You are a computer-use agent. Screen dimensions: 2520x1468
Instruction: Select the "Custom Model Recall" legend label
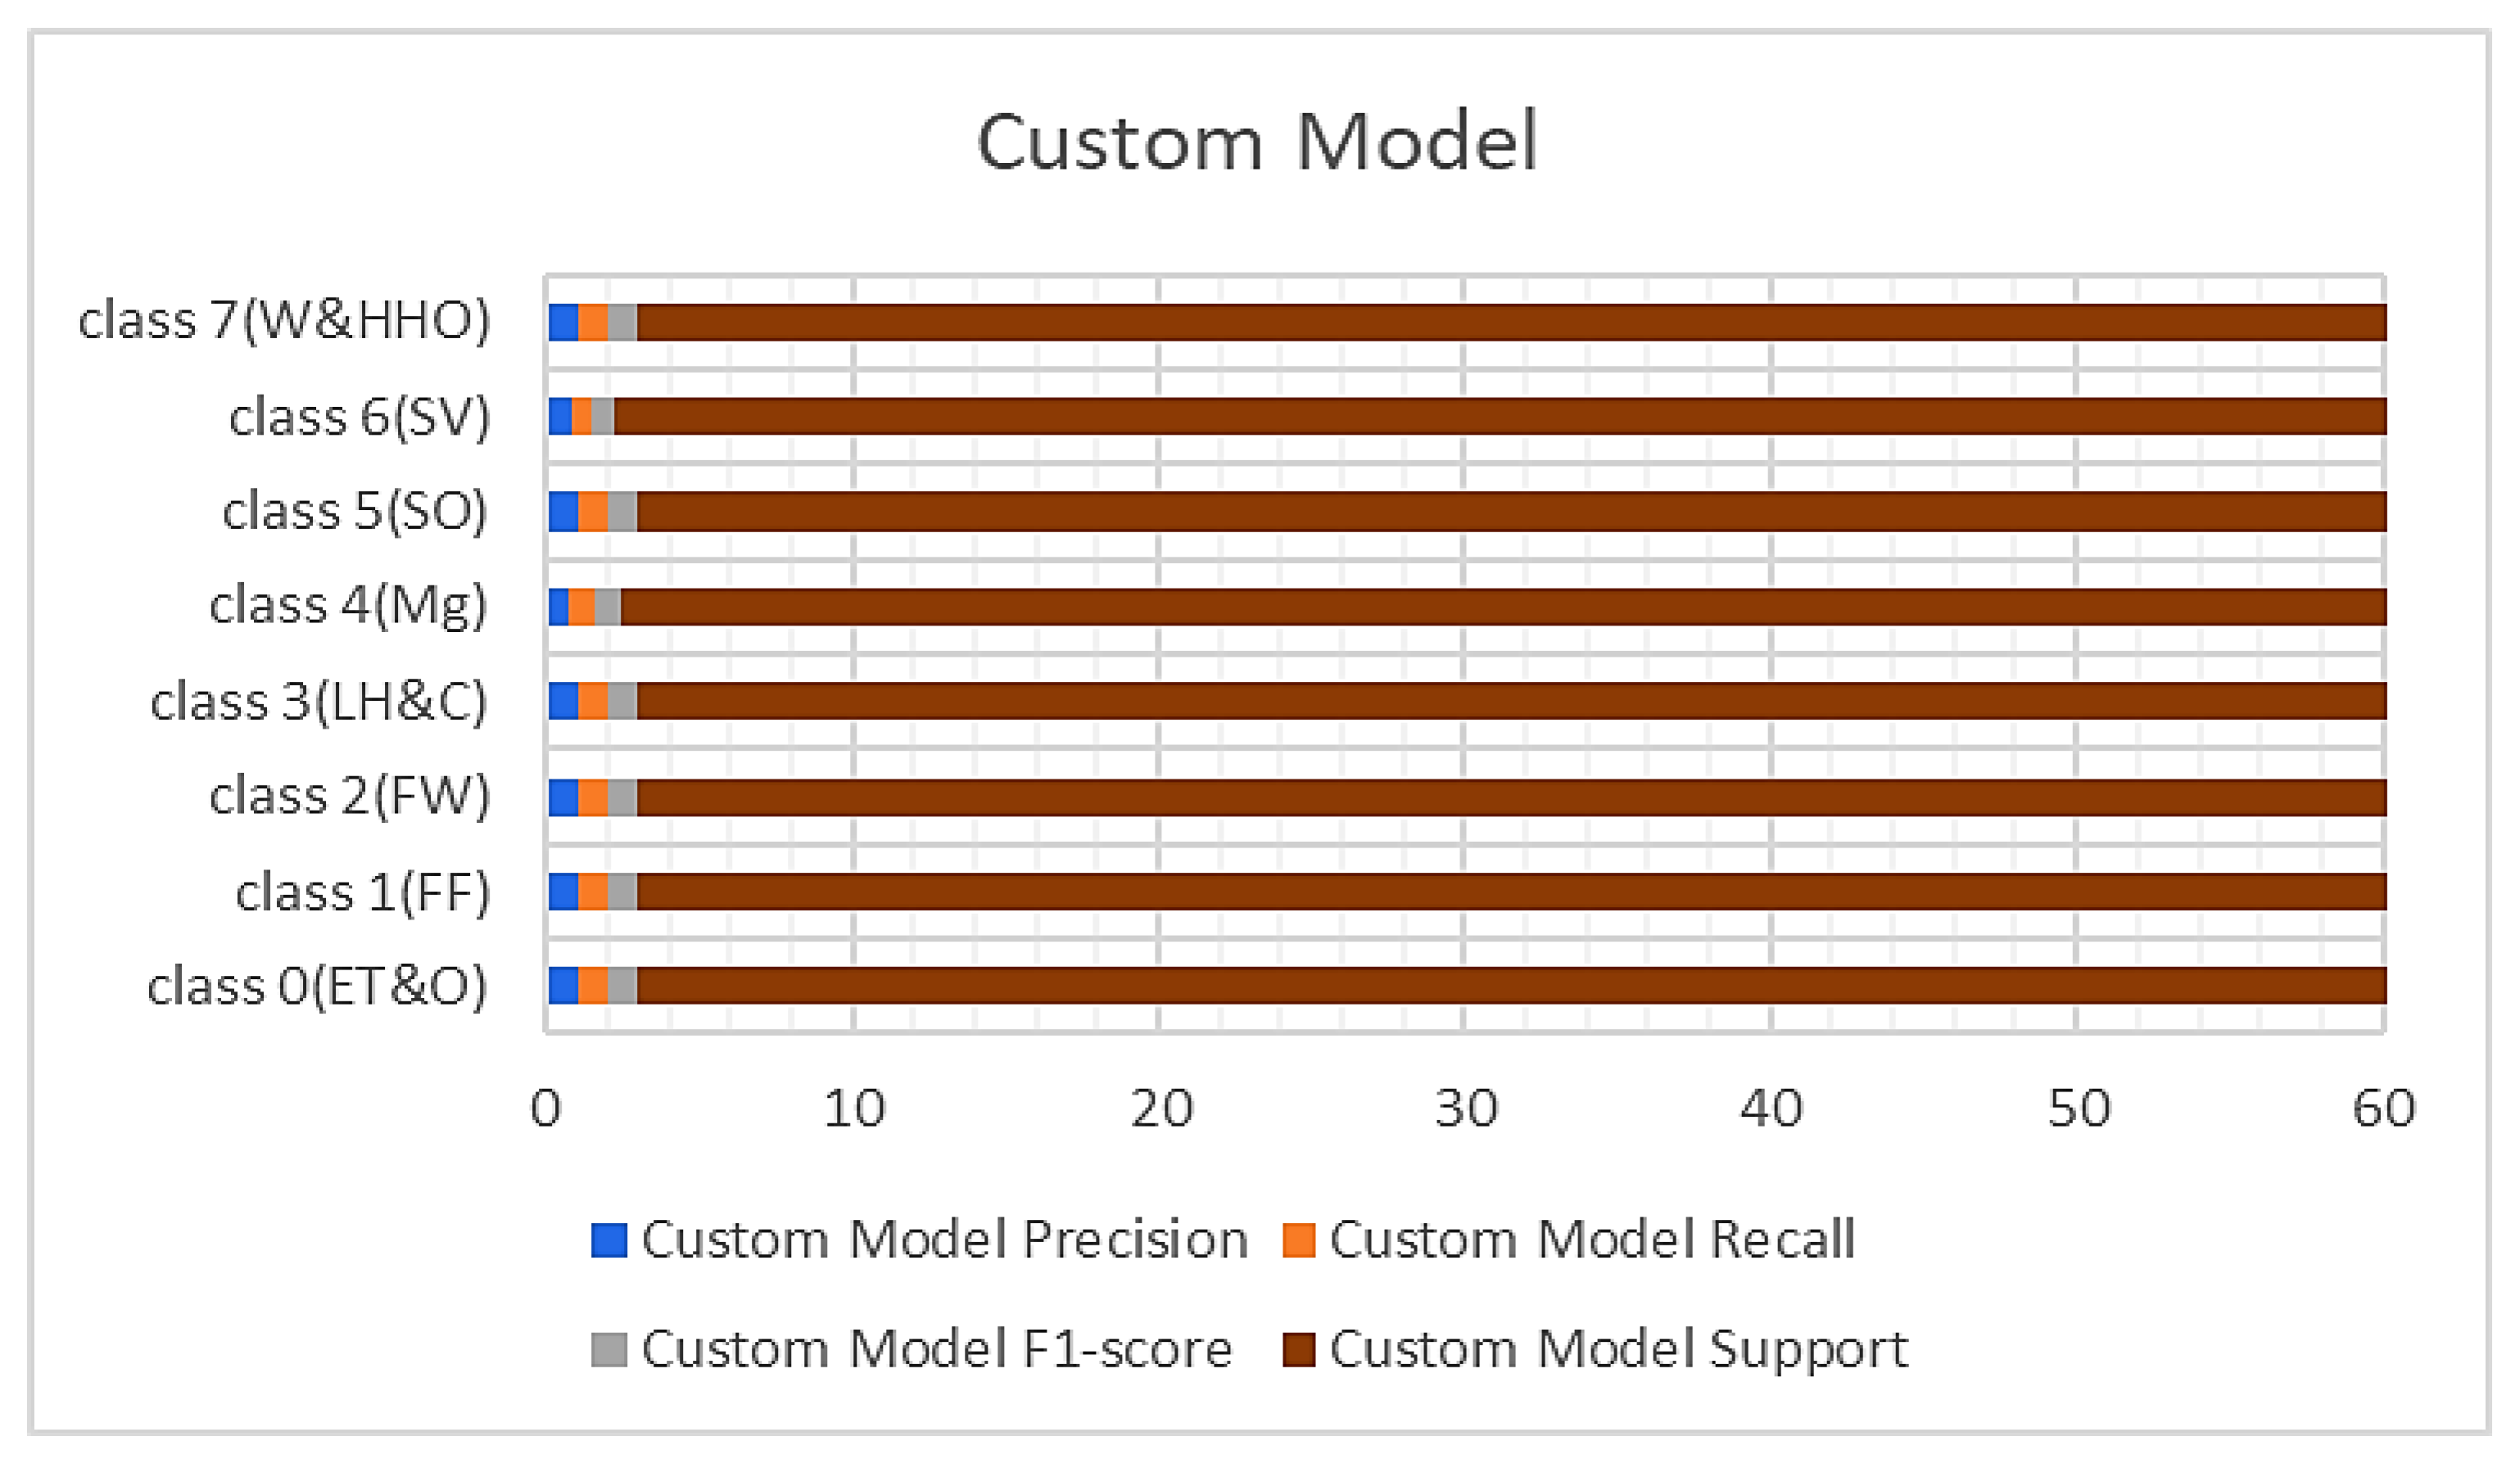coord(1592,1240)
